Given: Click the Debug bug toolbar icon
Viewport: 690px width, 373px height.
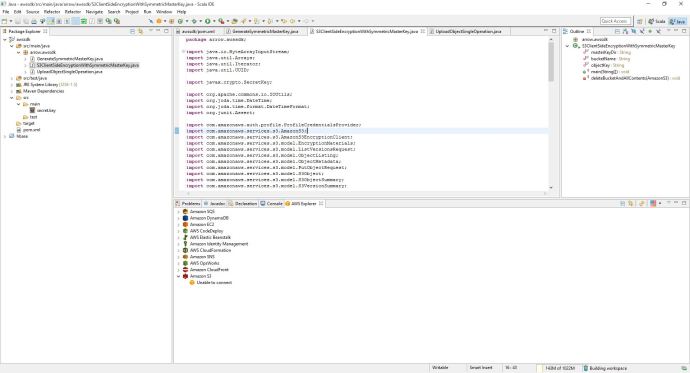Looking at the screenshot, I should pyautogui.click(x=194, y=21).
